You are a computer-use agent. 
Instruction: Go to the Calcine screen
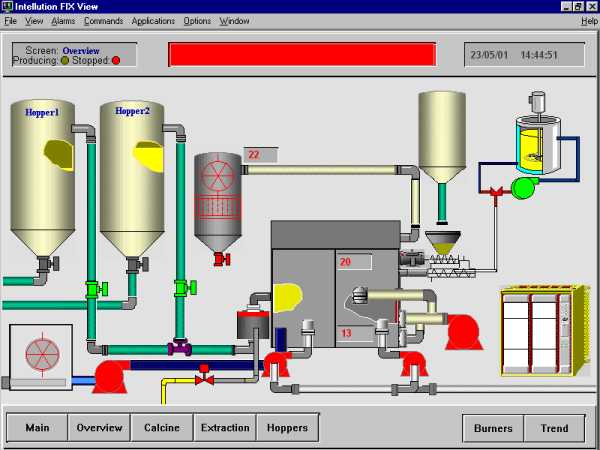click(162, 428)
